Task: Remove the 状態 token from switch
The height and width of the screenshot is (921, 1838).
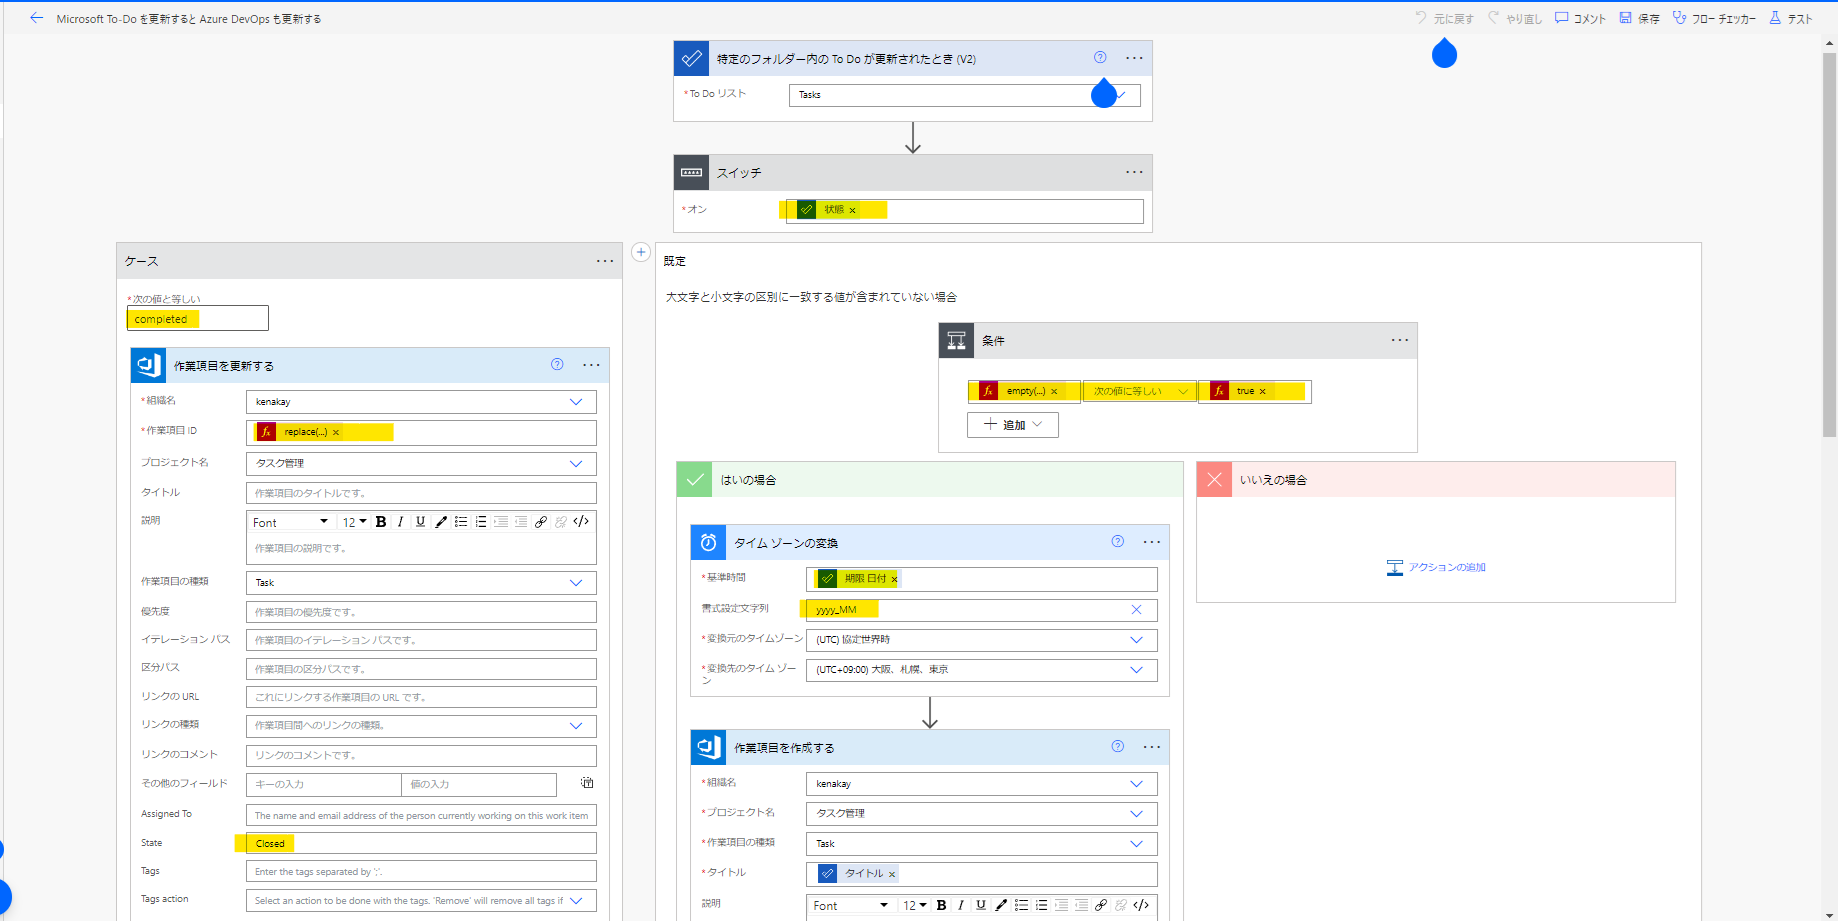Action: click(x=852, y=210)
